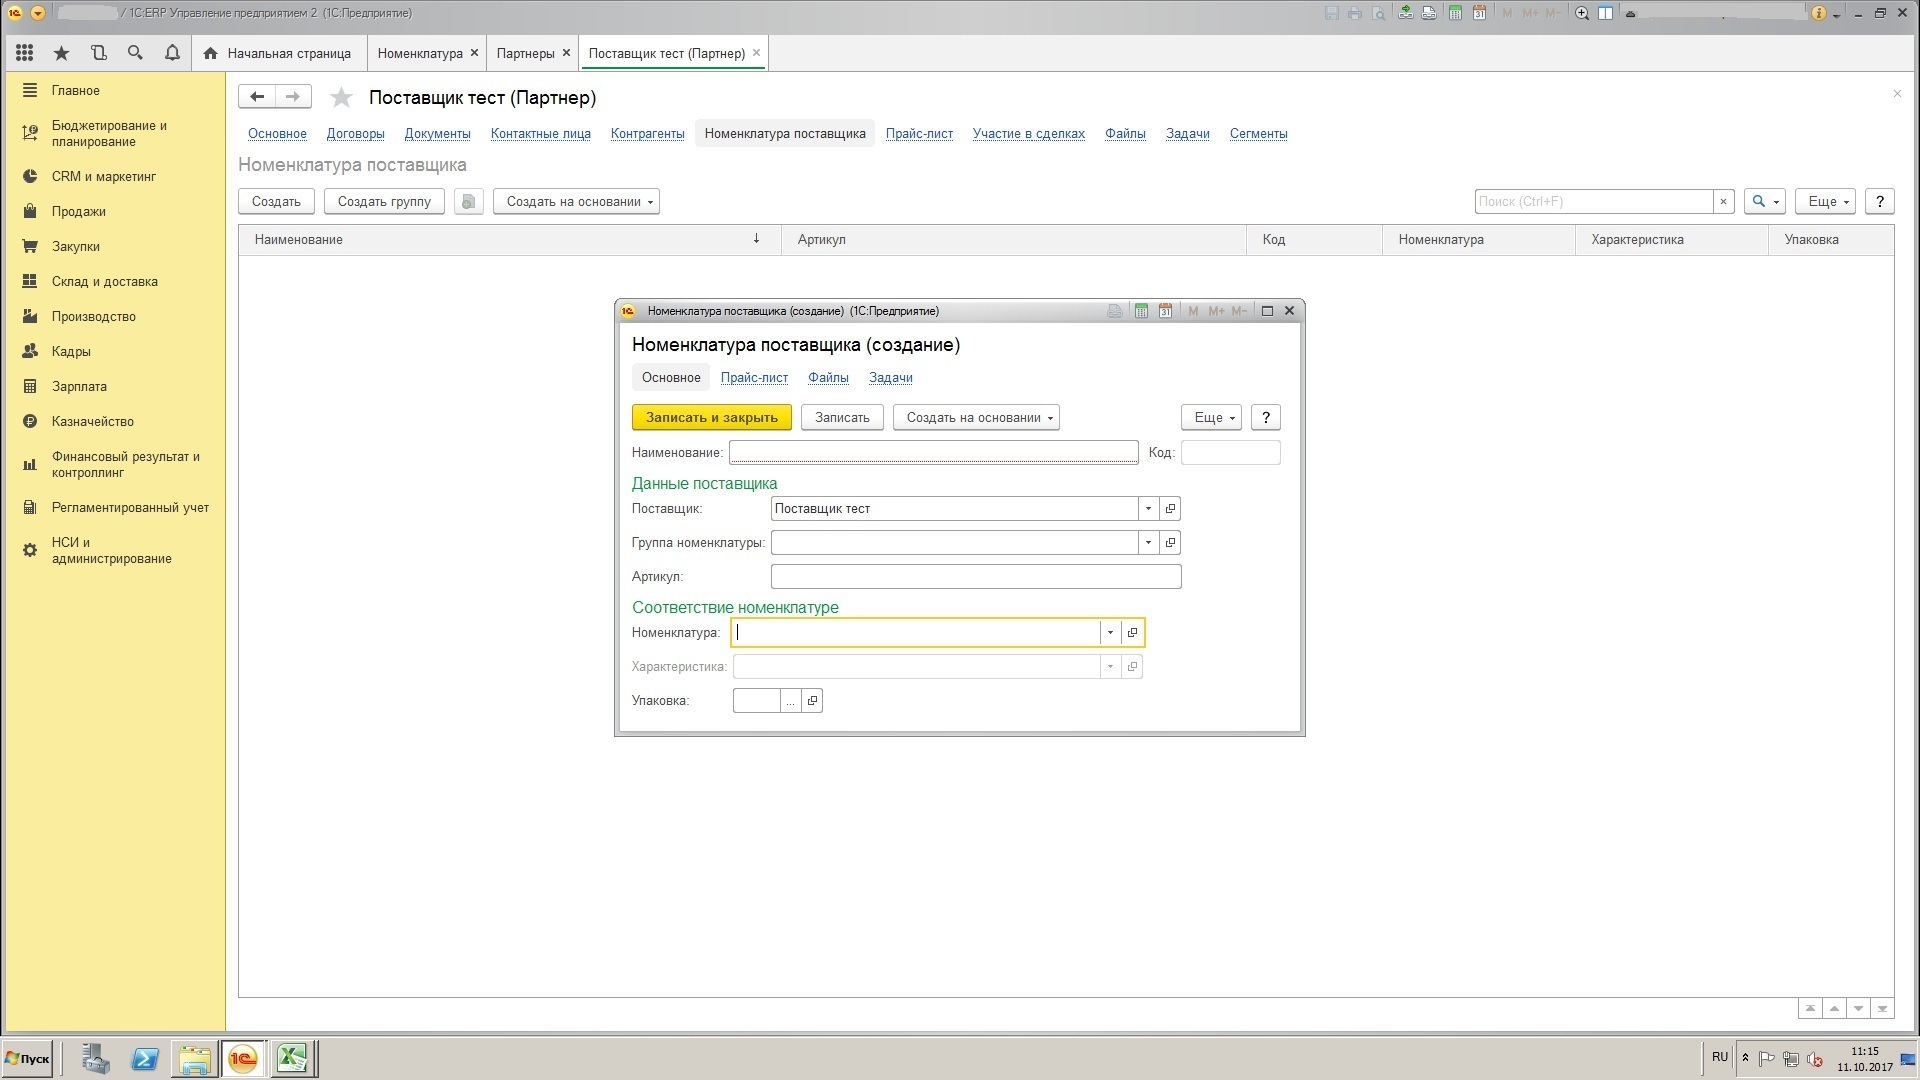Viewport: 1920px width, 1080px height.
Task: Click the Упаковка ellipsis select button
Action: coord(790,701)
